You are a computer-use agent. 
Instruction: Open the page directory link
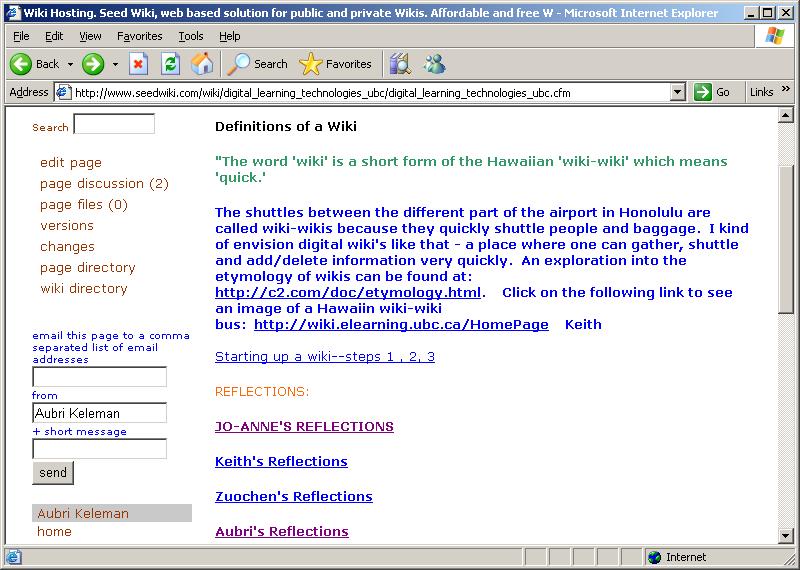(88, 267)
